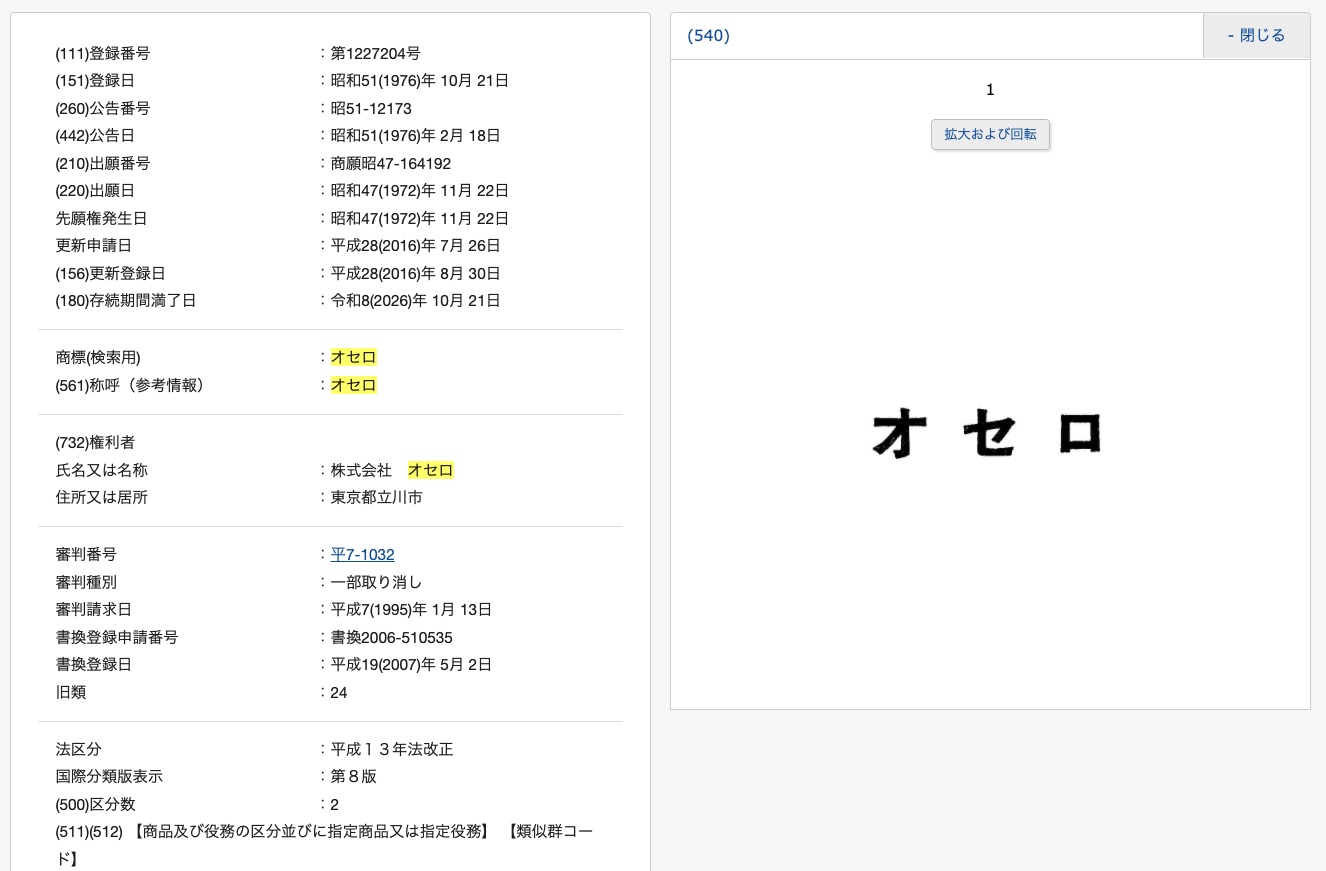
Task: Click highlighted オセロ in (561)称呼 row
Action: tap(354, 385)
